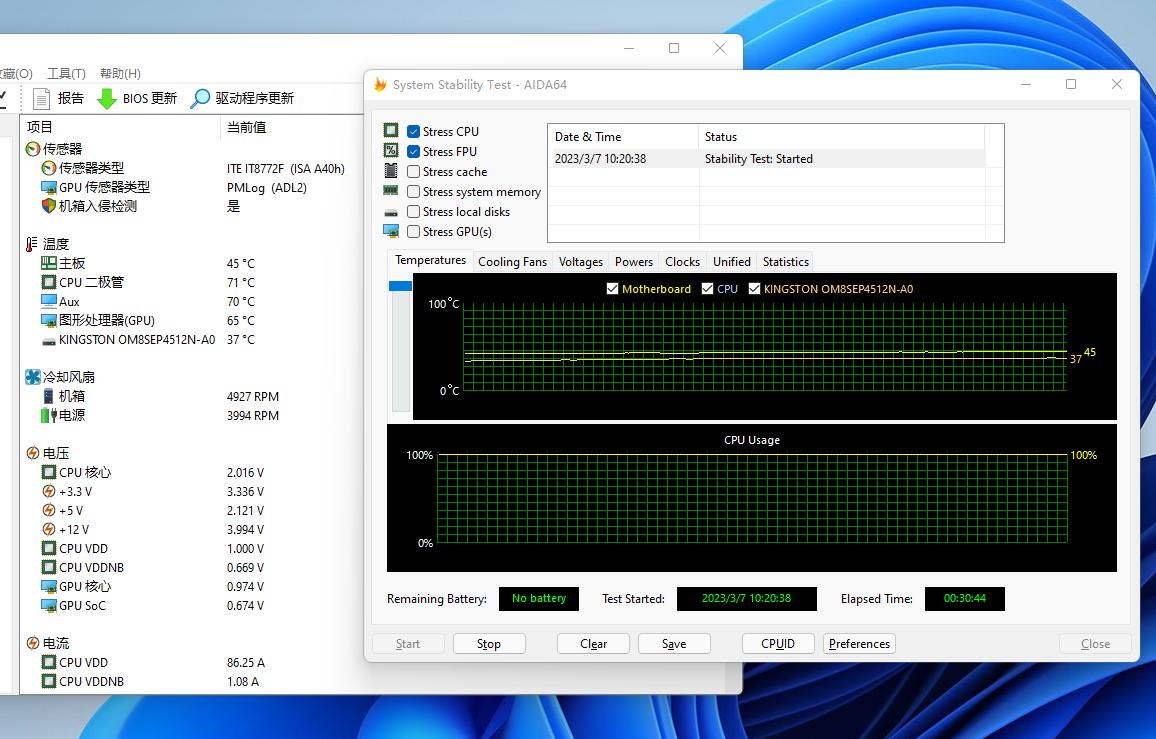The width and height of the screenshot is (1156, 739).
Task: Click the cooling fan icon beside 冷却风扇
Action: (33, 377)
